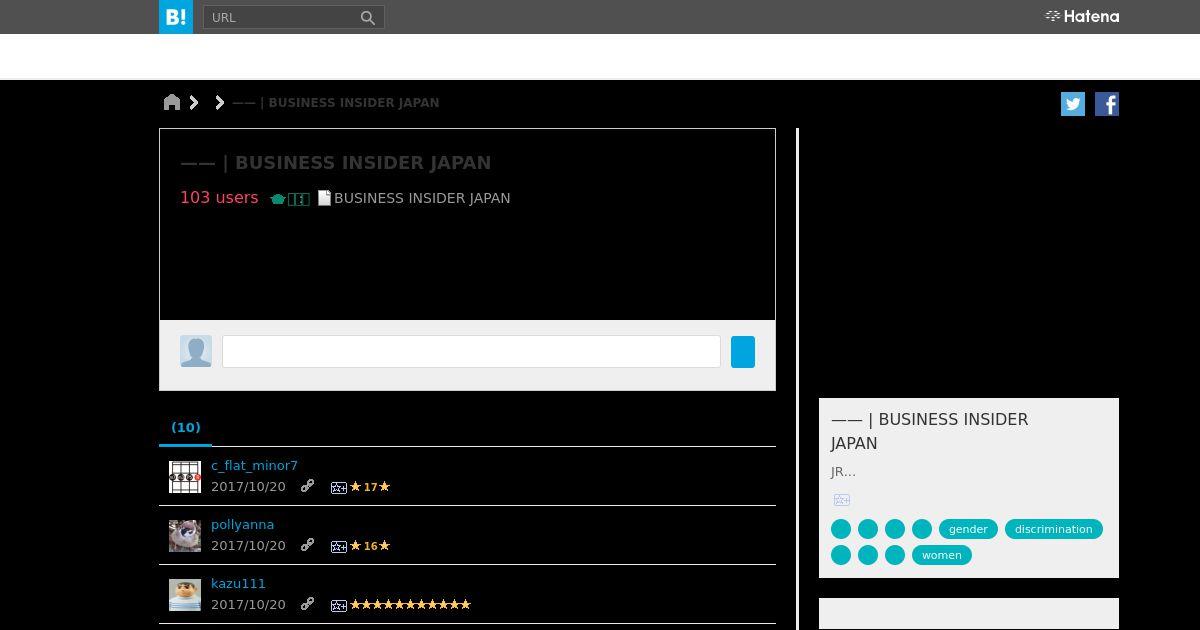This screenshot has width=1200, height=630.
Task: Select the gender tag
Action: (968, 529)
